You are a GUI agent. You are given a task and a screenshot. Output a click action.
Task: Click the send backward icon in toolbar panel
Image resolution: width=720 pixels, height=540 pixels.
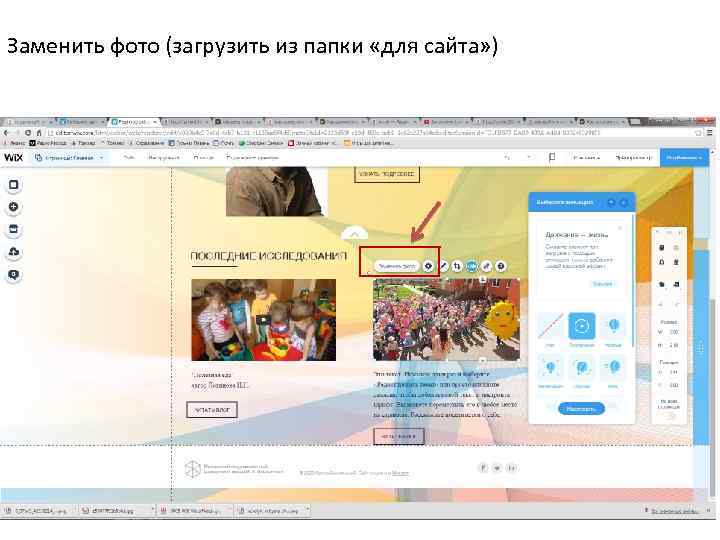tap(676, 284)
